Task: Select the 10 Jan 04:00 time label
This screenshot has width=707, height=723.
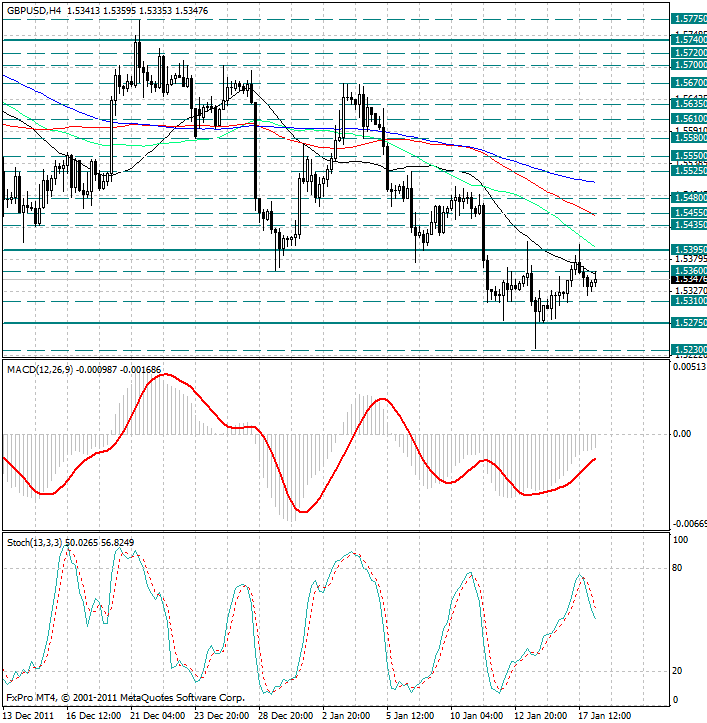Action: (x=477, y=716)
